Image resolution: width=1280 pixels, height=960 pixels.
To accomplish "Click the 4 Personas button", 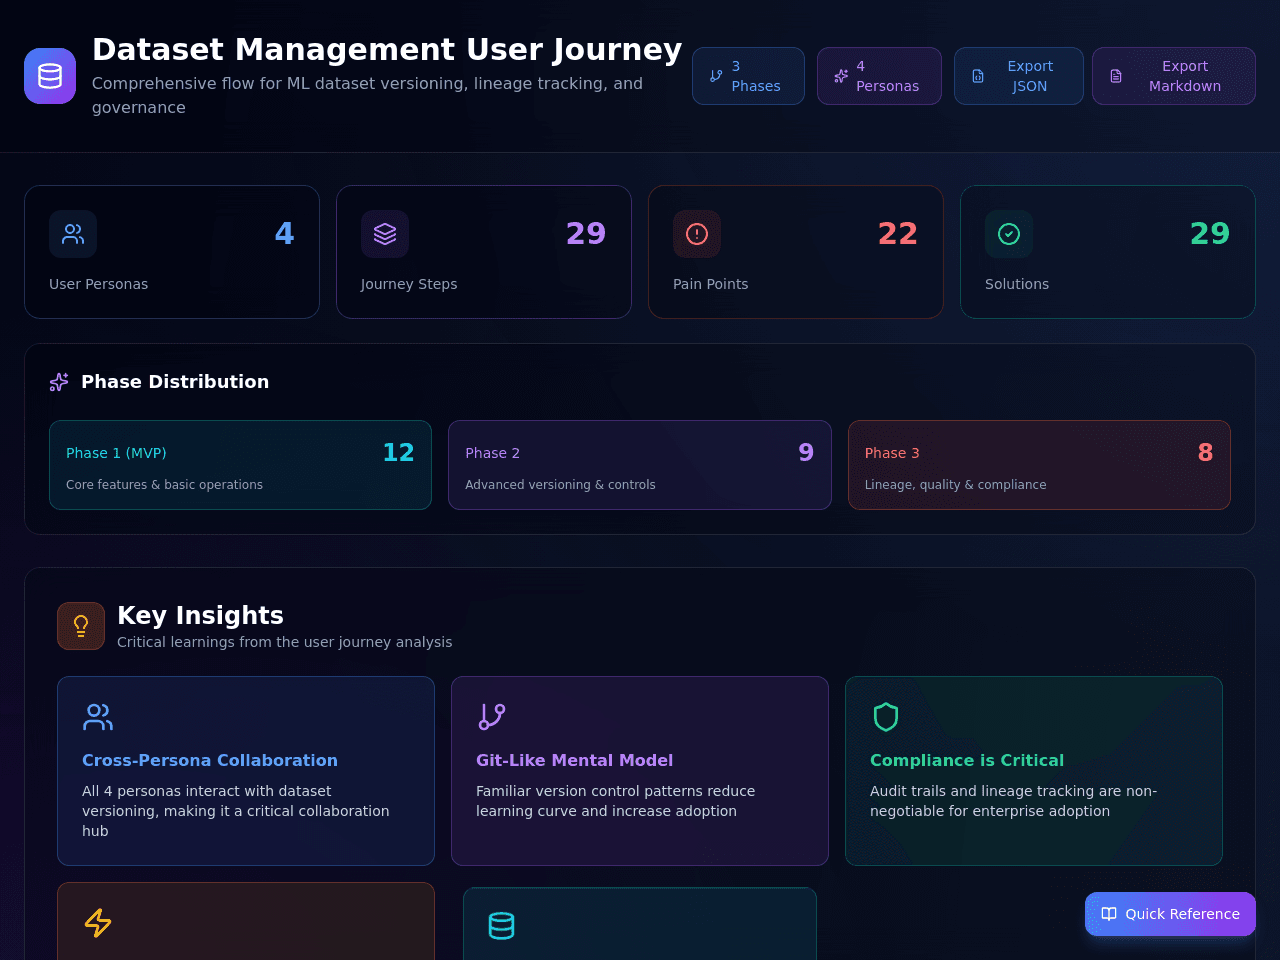I will tap(879, 76).
